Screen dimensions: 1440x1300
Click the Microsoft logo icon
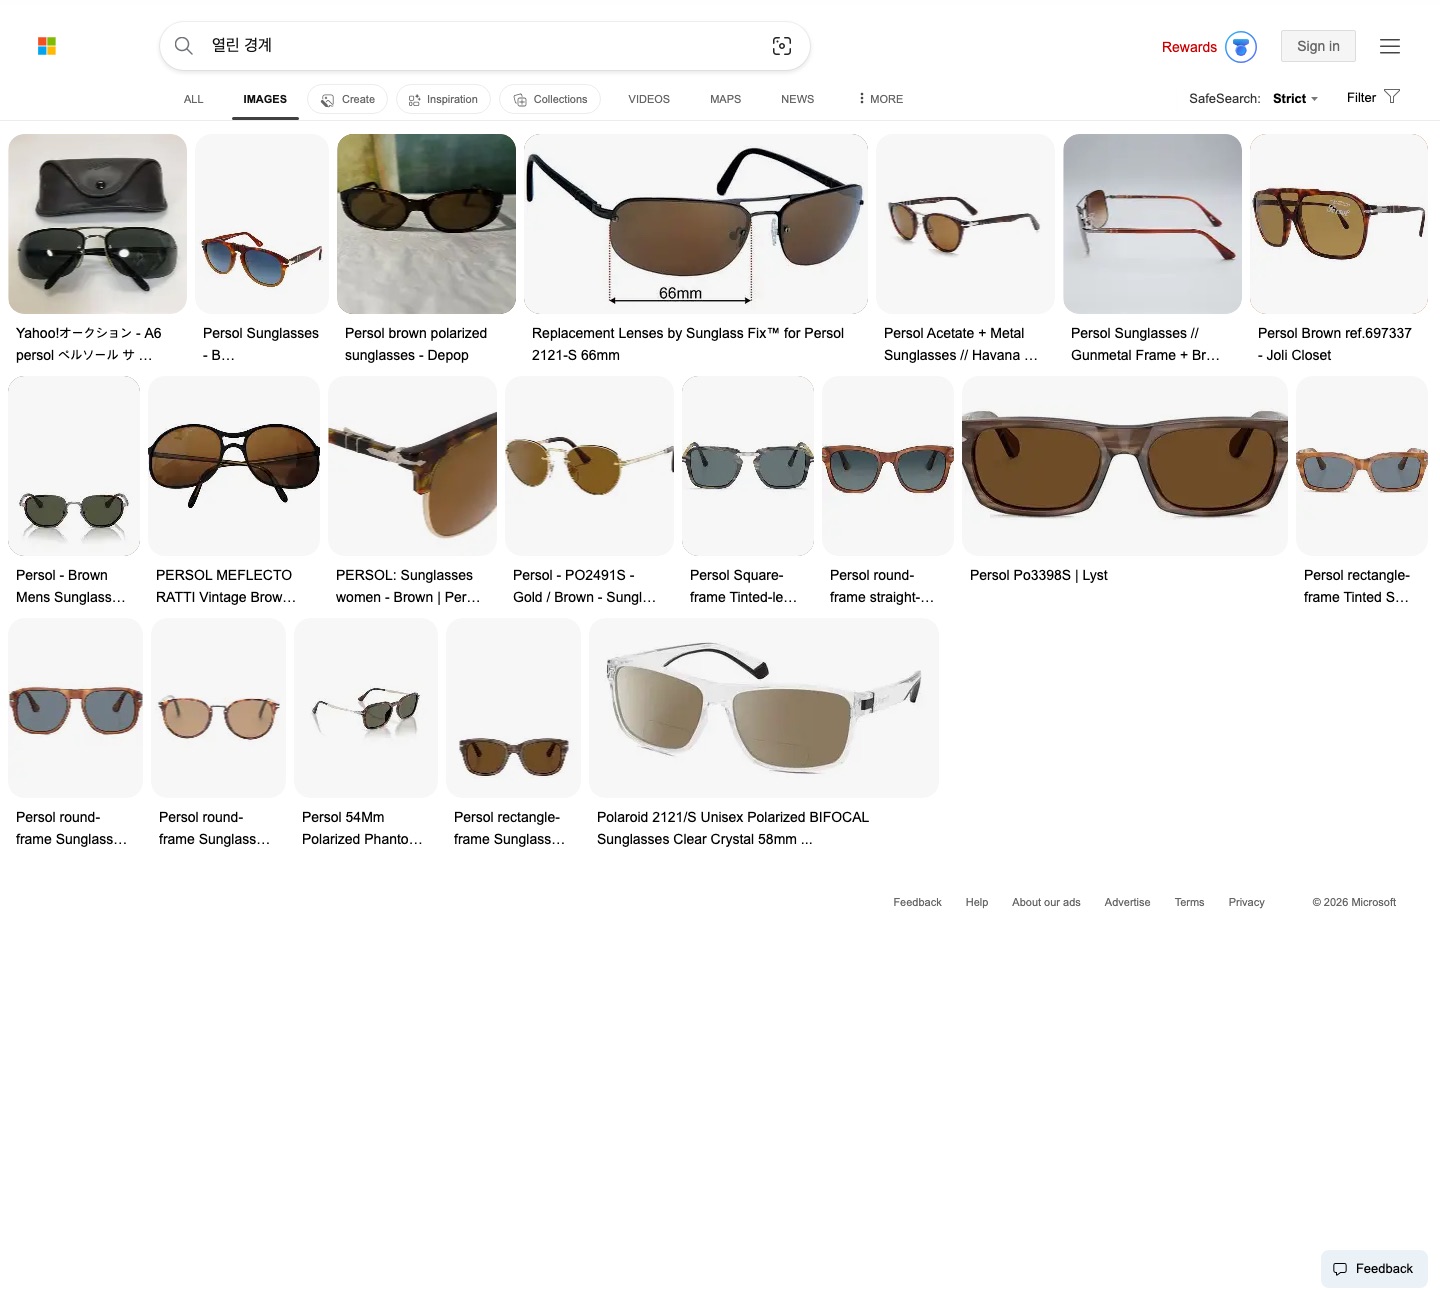pyautogui.click(x=47, y=46)
